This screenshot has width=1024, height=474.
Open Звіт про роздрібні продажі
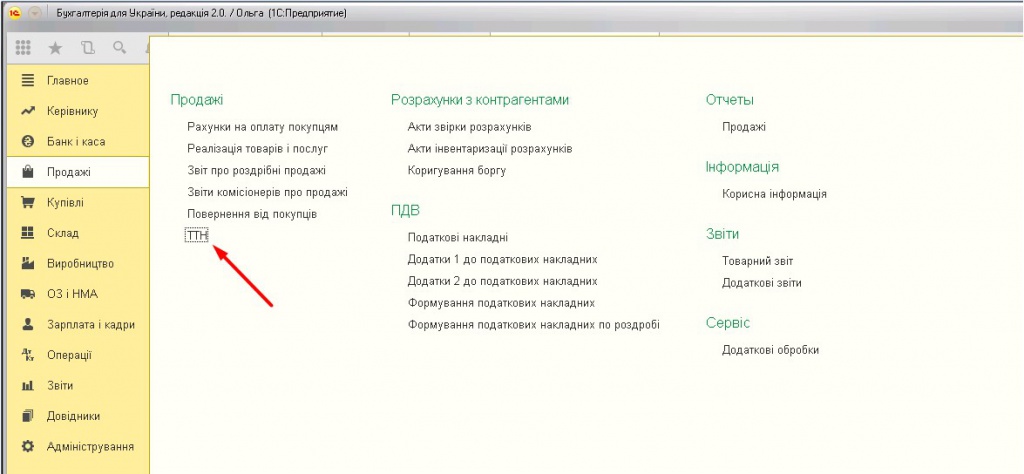[256, 170]
